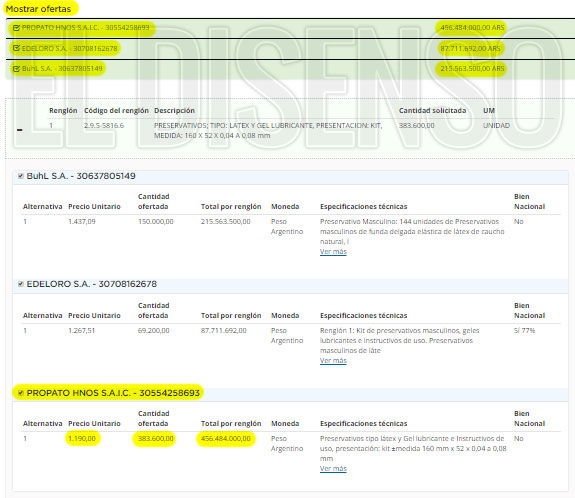Click the 'Mostrar ofertas' heading

tap(39, 9)
